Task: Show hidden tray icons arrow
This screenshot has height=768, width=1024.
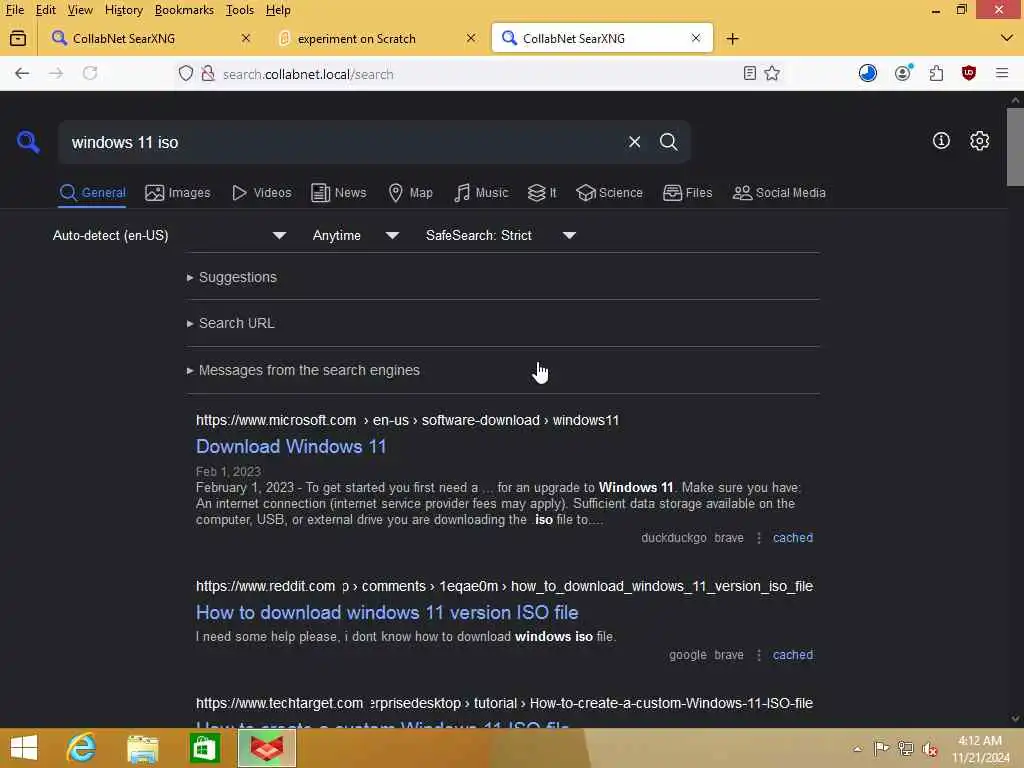Action: point(857,748)
